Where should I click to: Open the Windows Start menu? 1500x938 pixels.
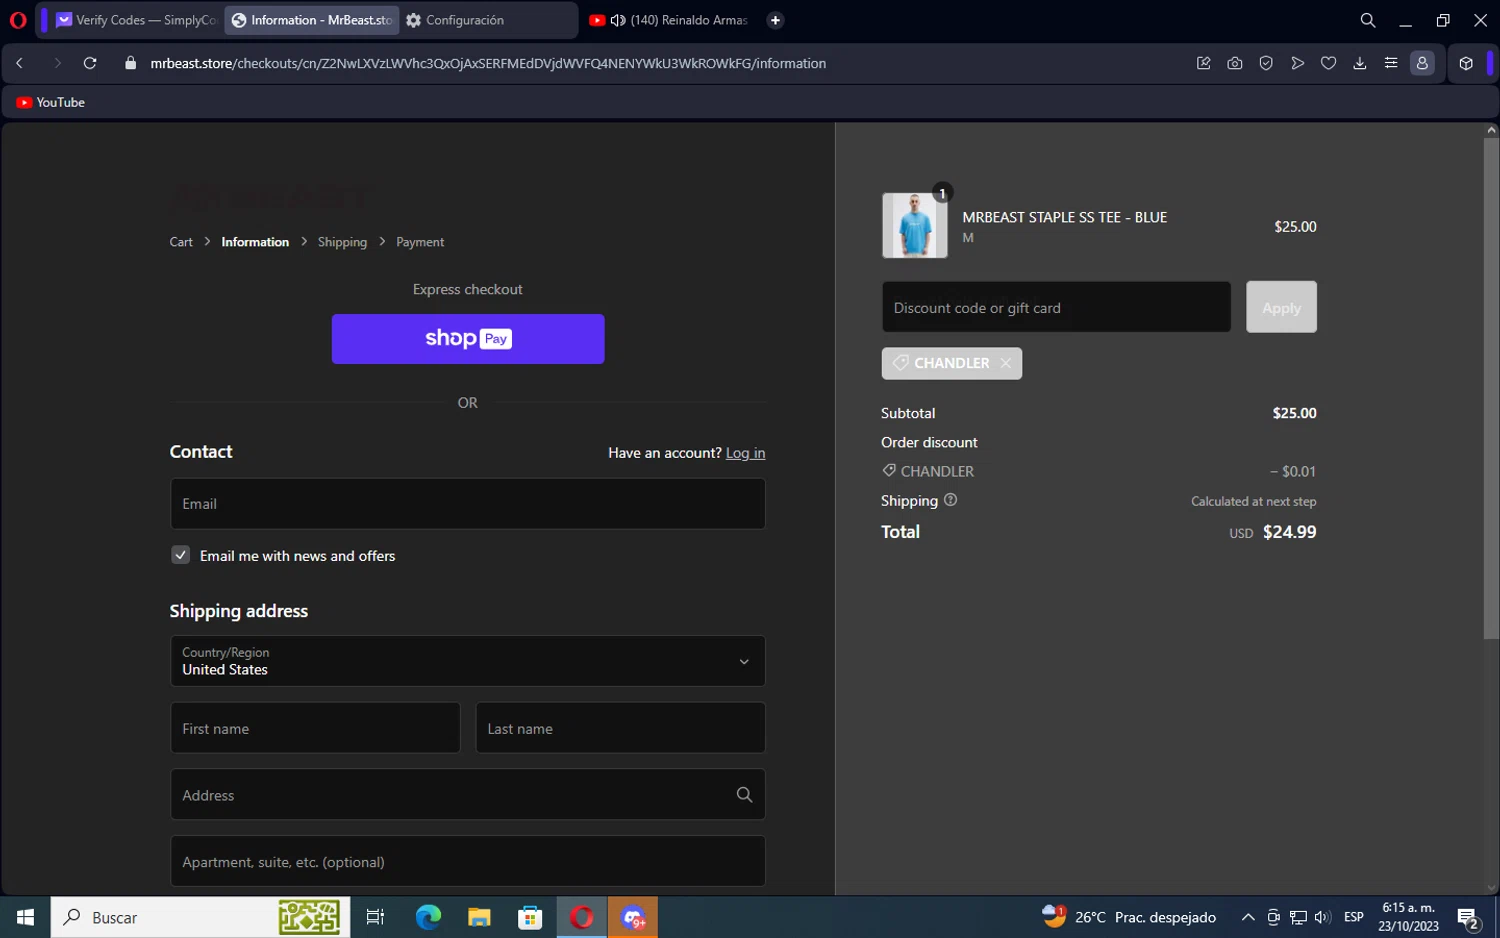(25, 917)
